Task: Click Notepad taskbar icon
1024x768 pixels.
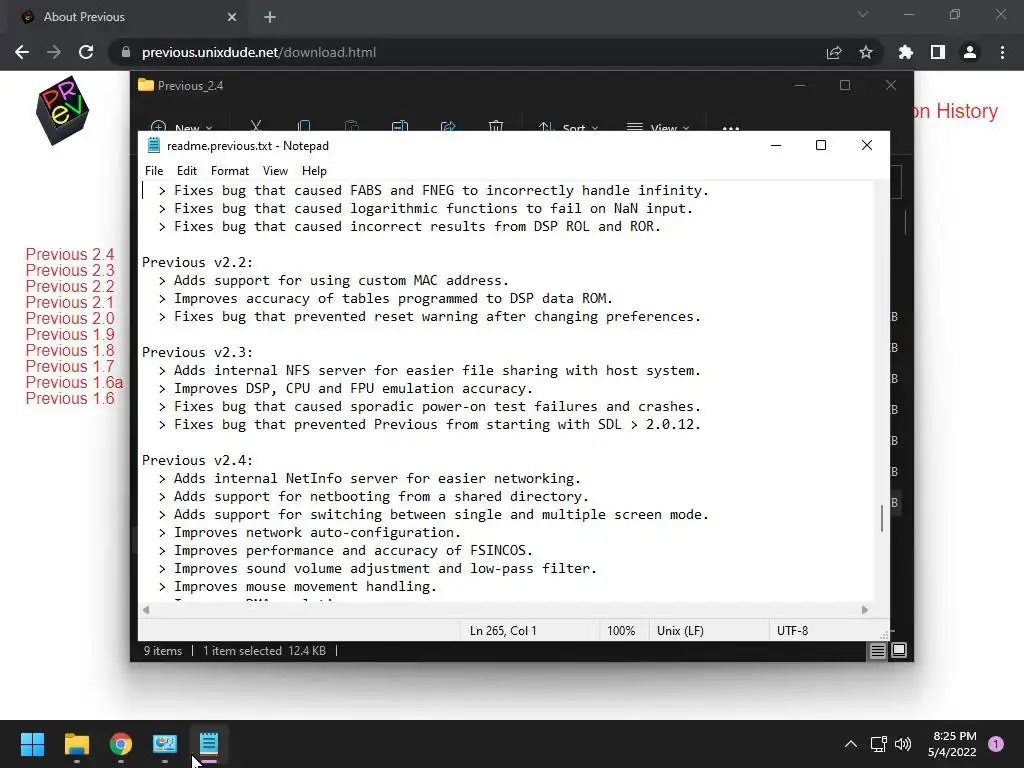Action: click(208, 744)
